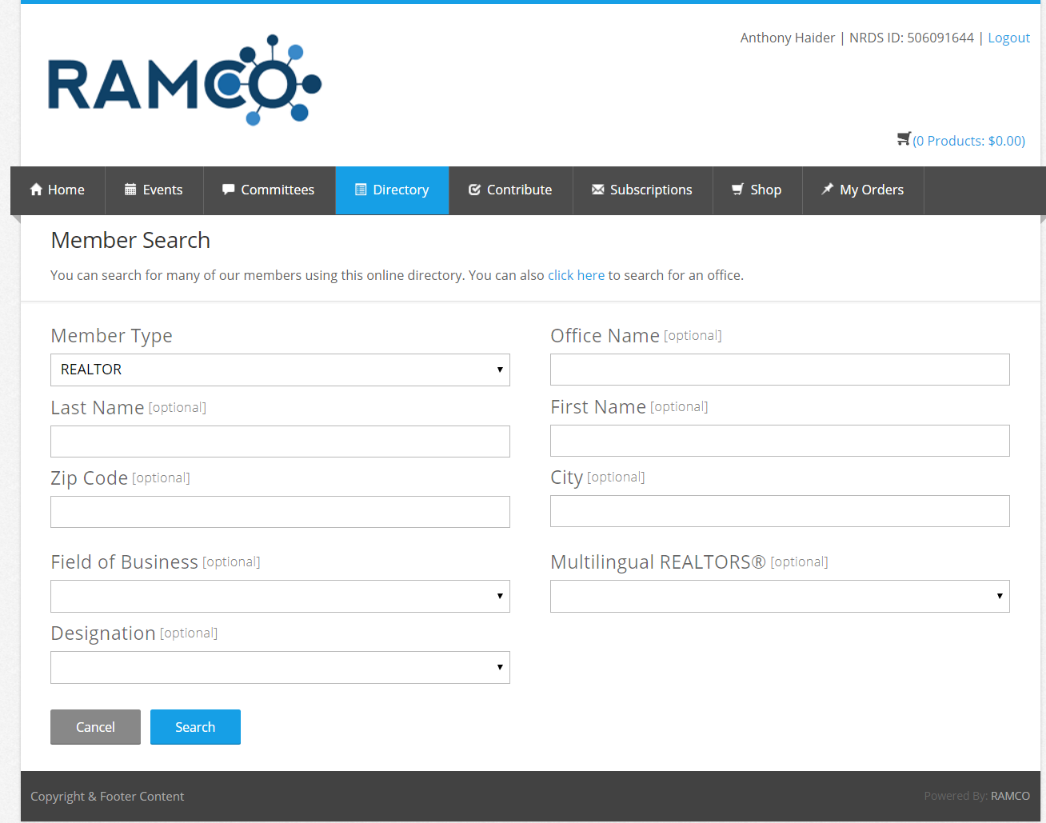Open the cart link (0 Products: $0.00)

click(969, 141)
